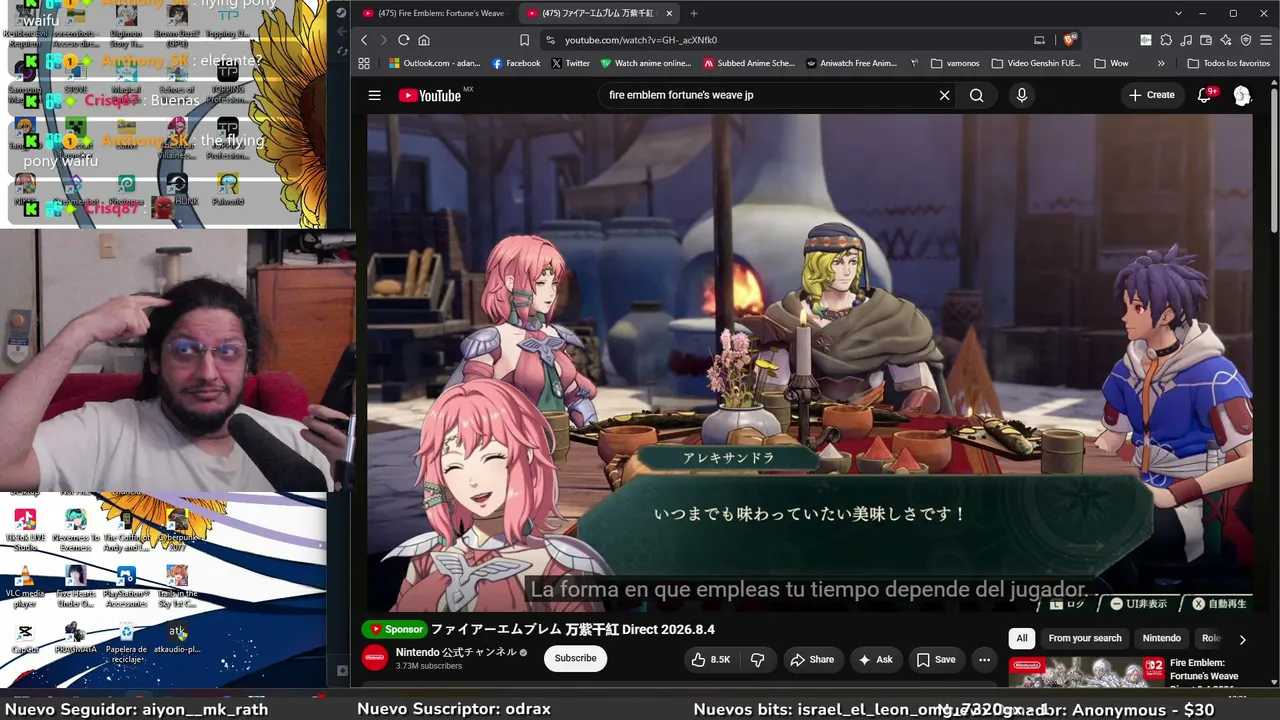The image size is (1280, 720).
Task: Open the vamonos bookmarks folder
Action: coord(954,63)
